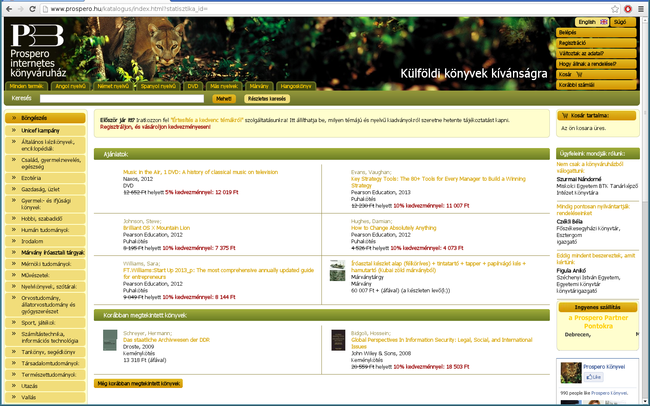
Task: Open Részletes keresés advanced search
Action: [x=267, y=99]
